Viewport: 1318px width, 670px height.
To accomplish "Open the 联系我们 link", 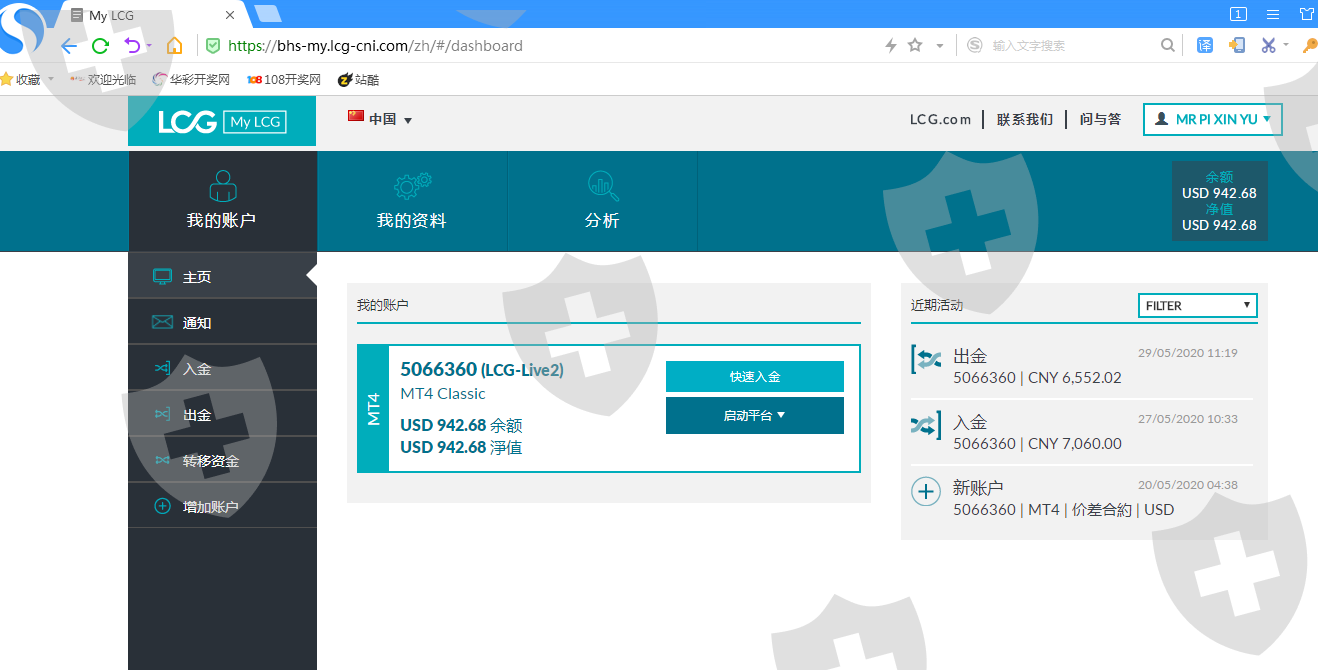I will (x=1025, y=119).
